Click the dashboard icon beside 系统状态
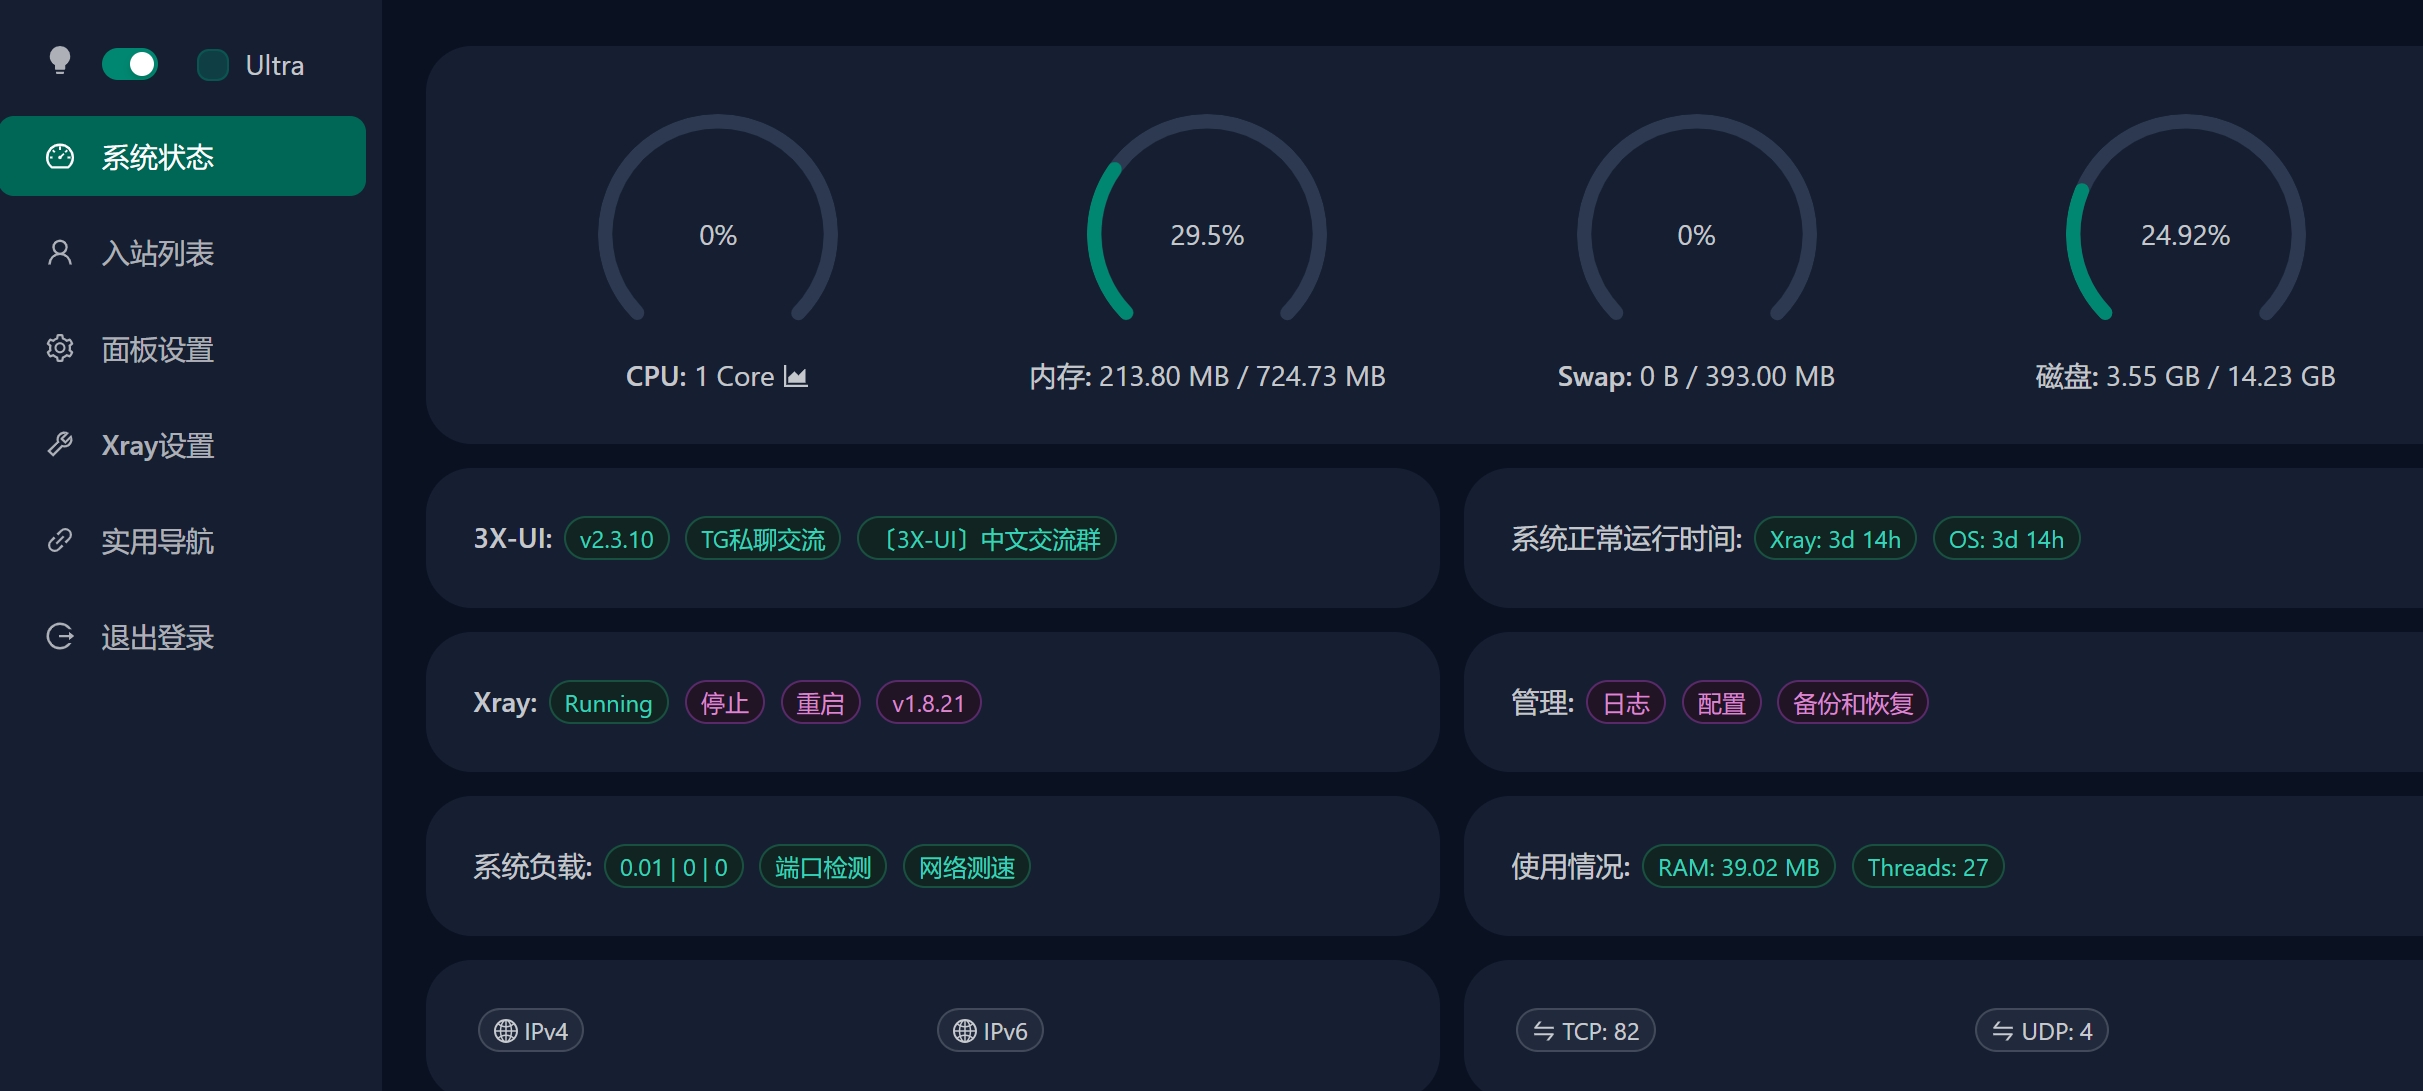The image size is (2423, 1091). click(60, 157)
